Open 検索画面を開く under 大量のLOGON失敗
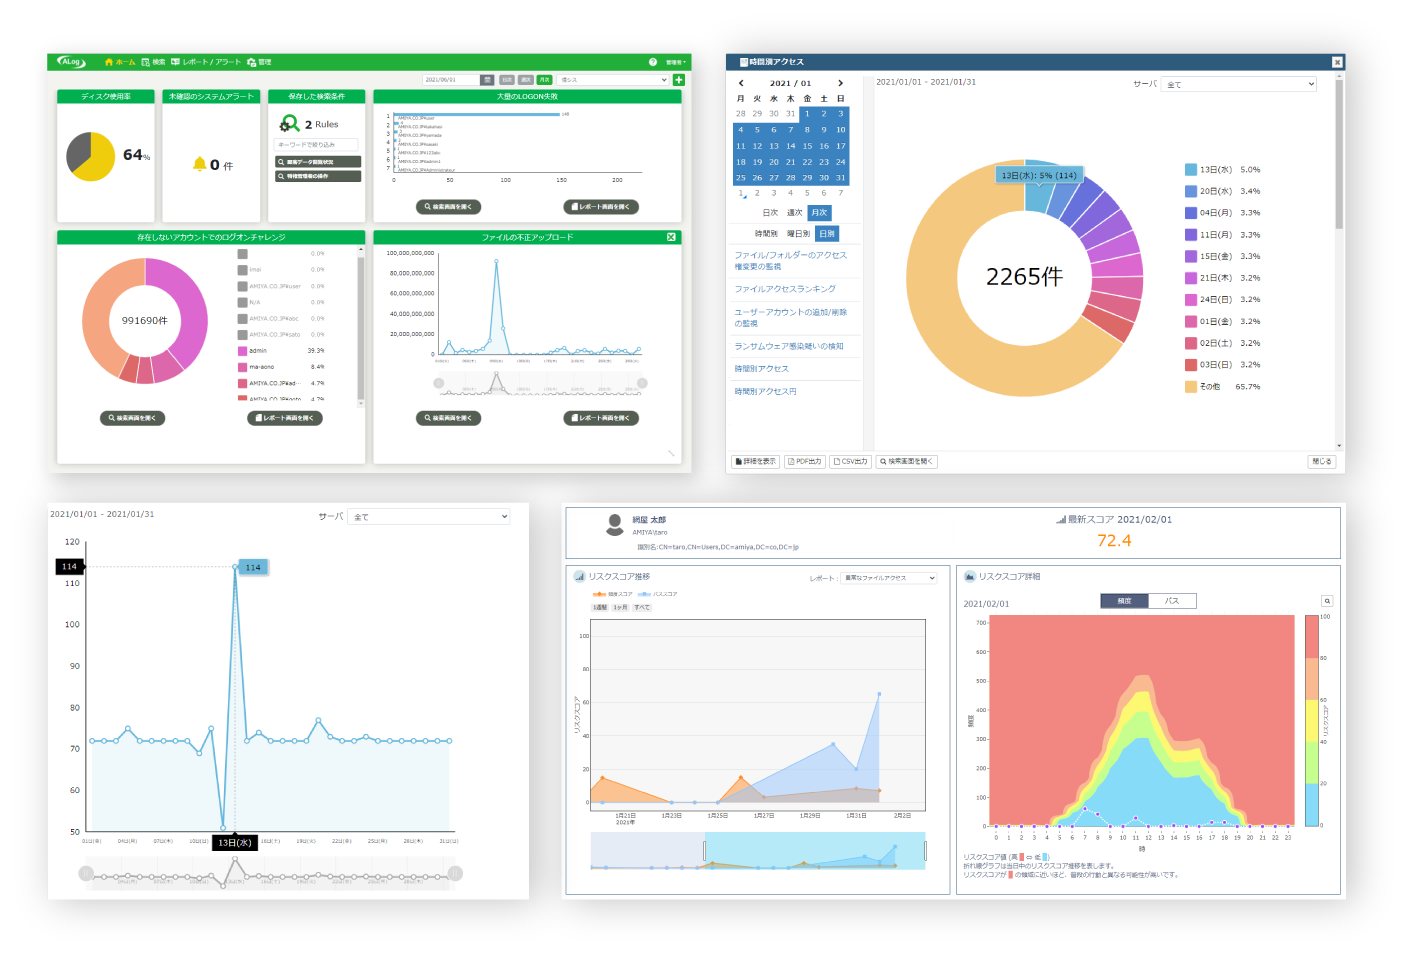This screenshot has width=1408, height=956. coord(448,207)
